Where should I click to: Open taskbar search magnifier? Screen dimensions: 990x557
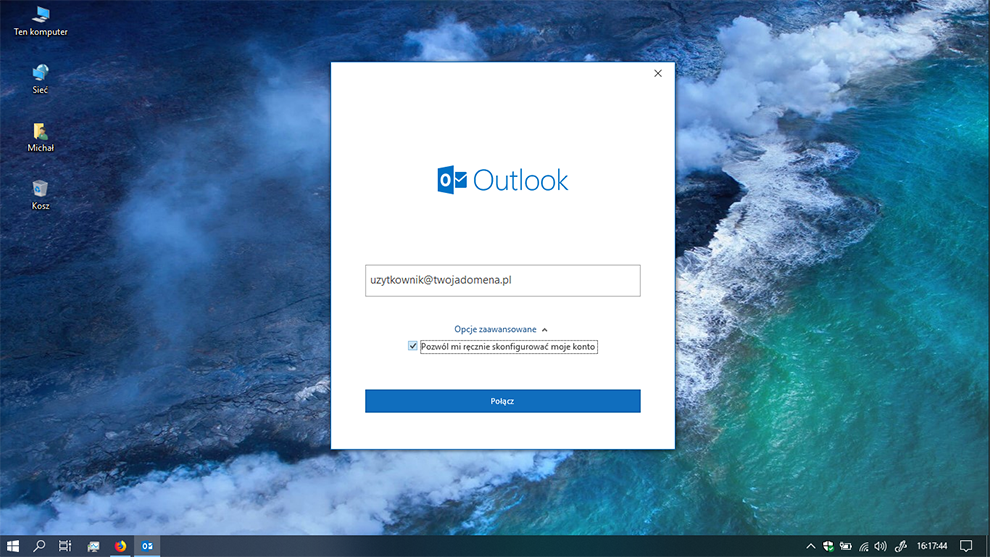[40, 546]
